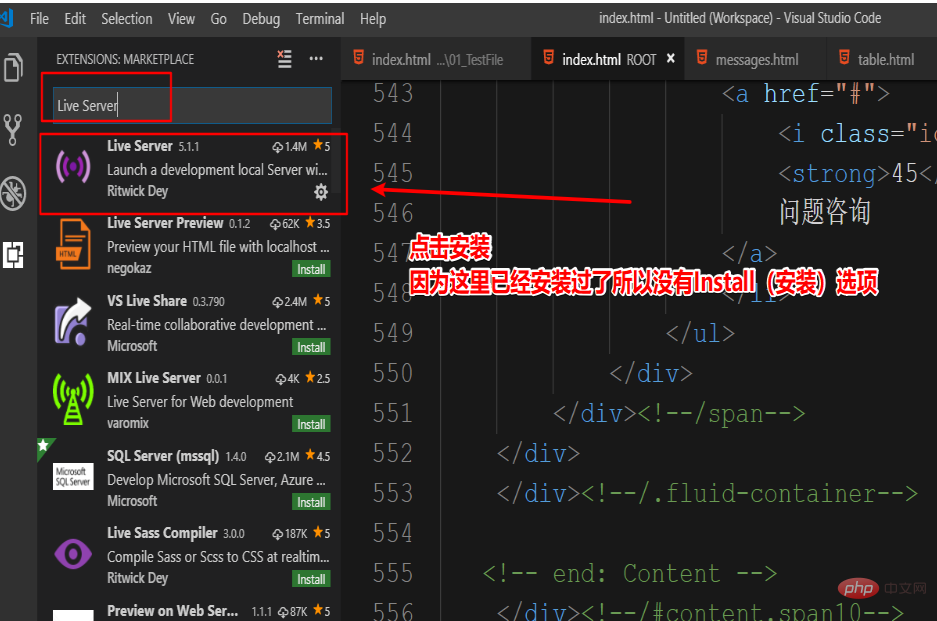
Task: Select VS Live Share extension title
Action: 147,301
